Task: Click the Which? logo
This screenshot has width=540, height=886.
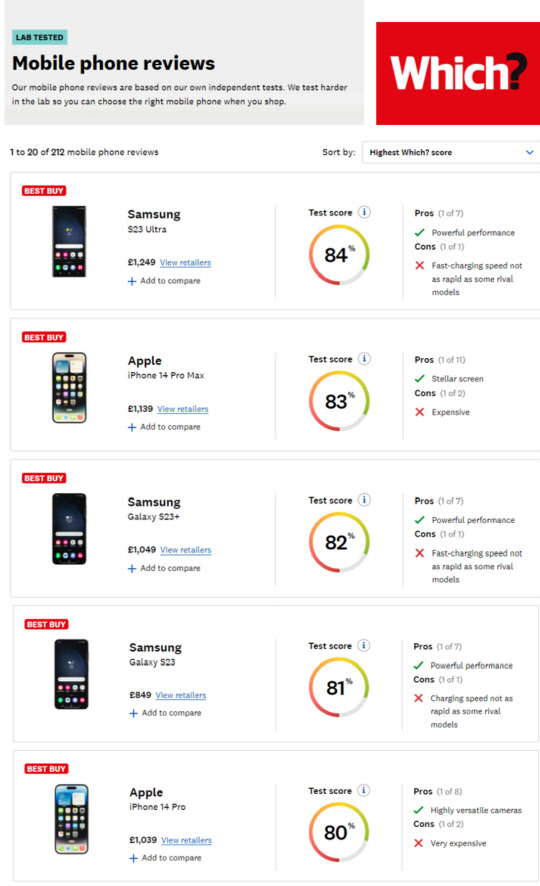Action: 458,73
